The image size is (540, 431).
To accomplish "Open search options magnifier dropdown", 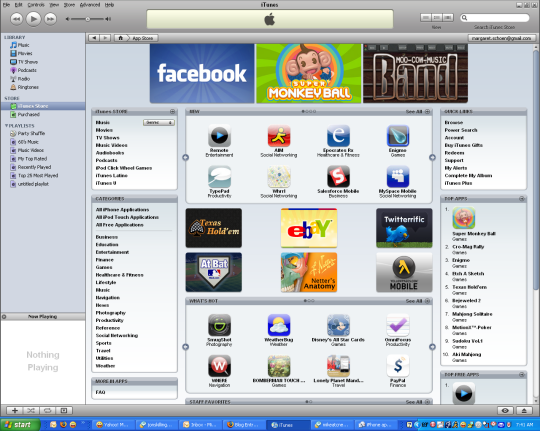I will 465,18.
